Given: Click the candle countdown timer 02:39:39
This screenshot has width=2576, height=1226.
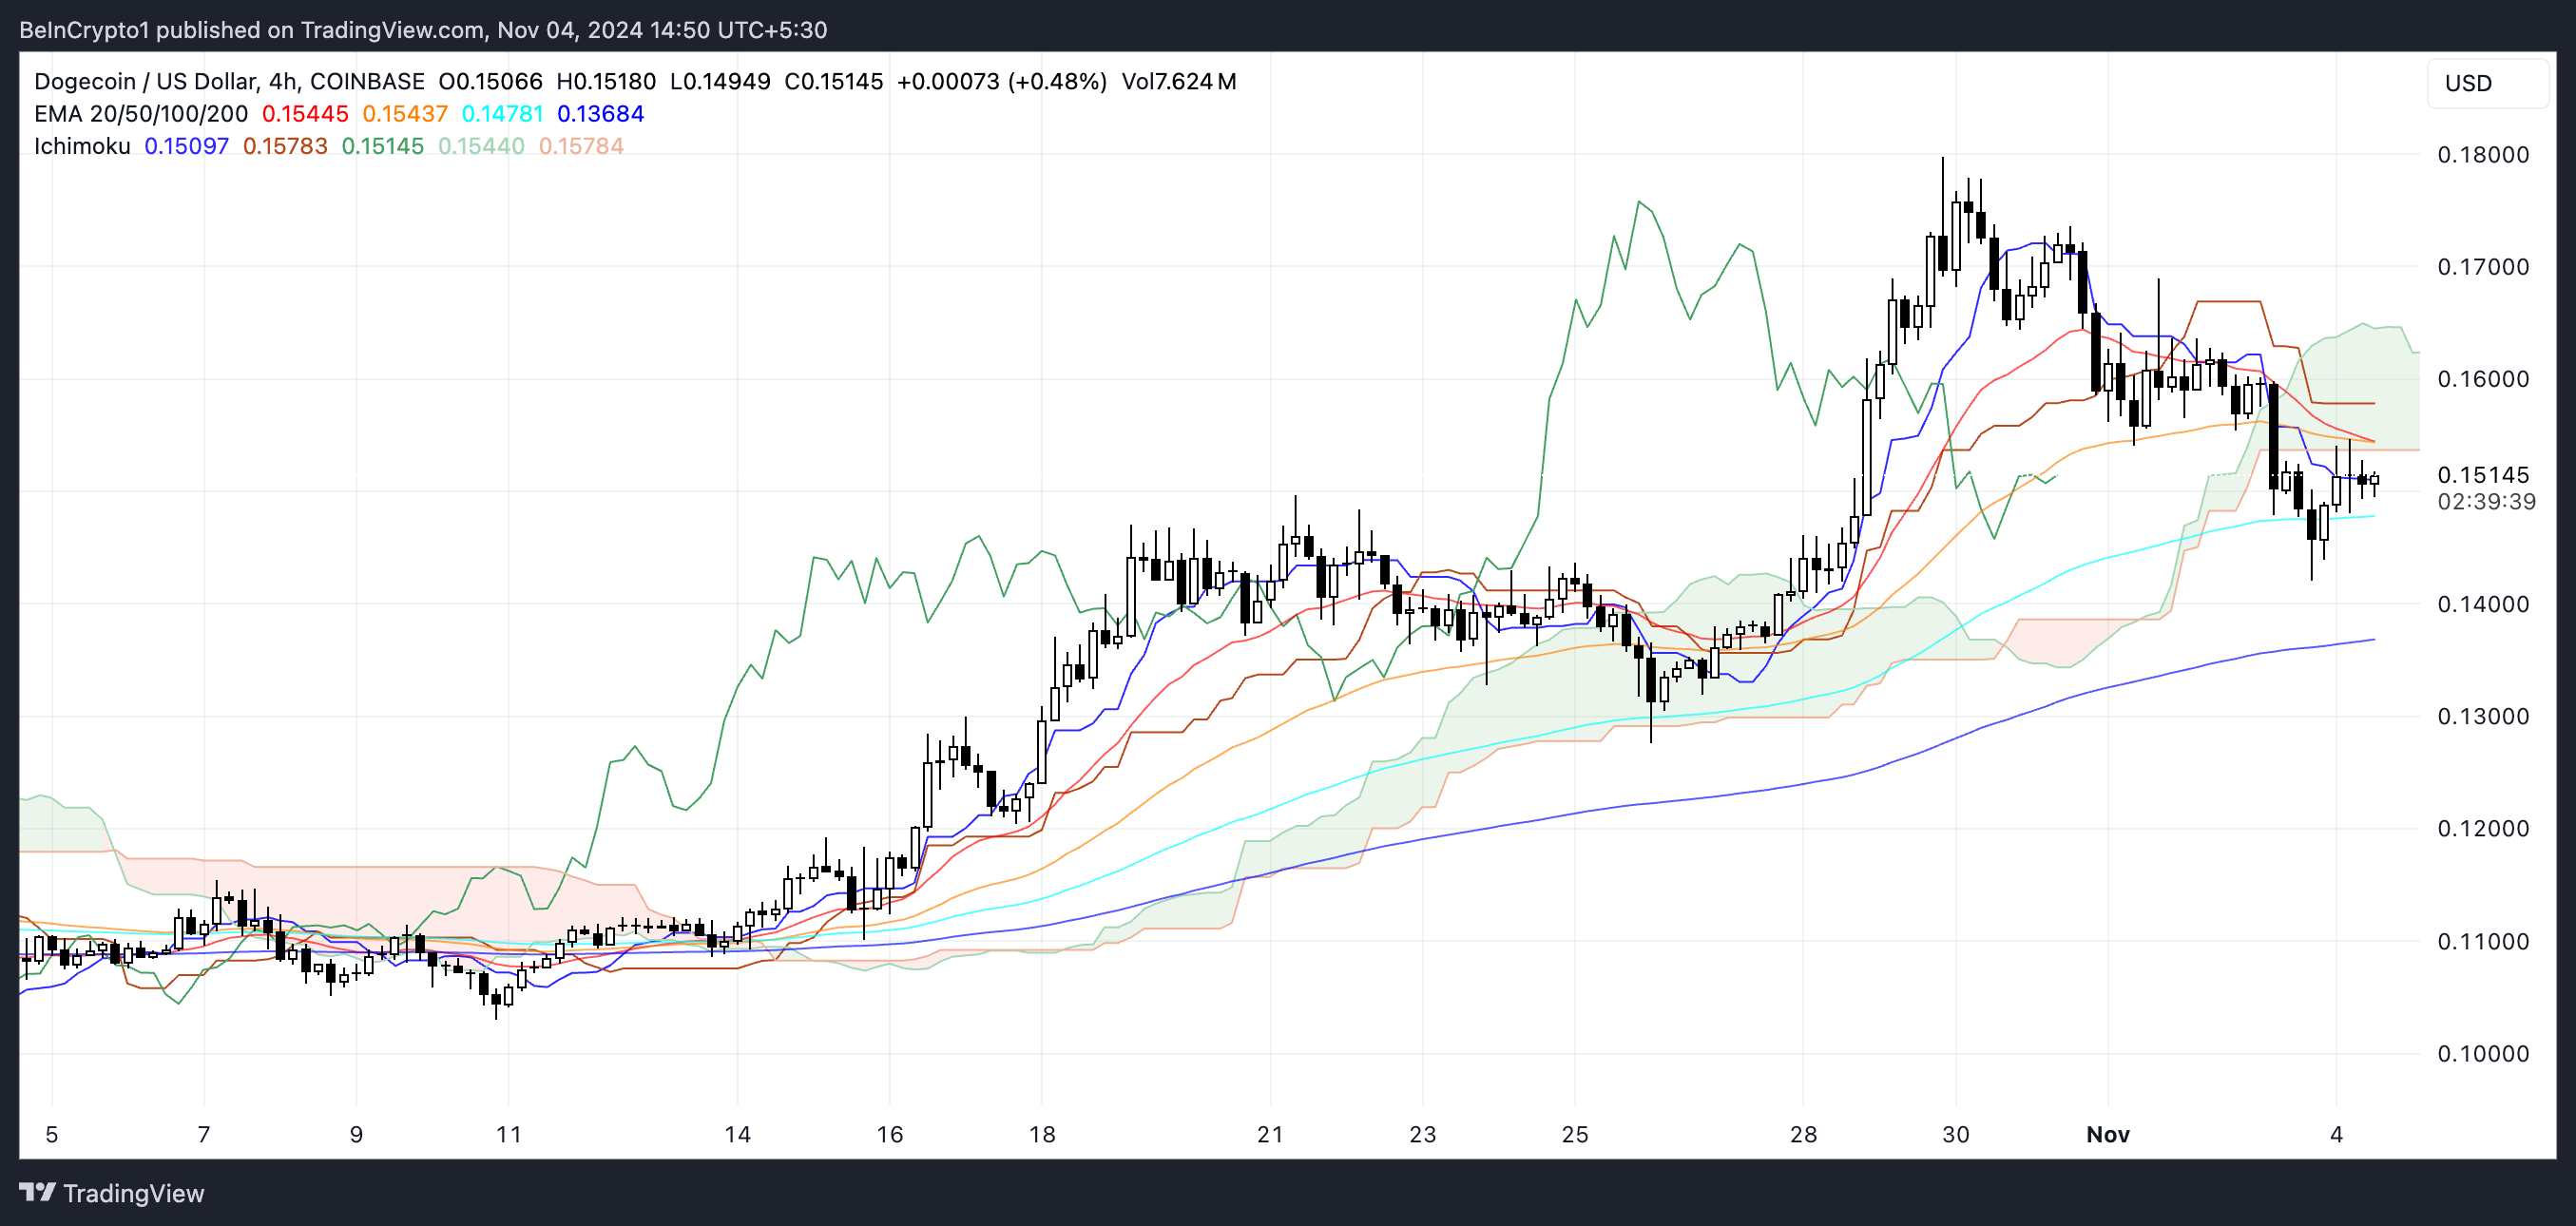Looking at the screenshot, I should coord(2486,501).
